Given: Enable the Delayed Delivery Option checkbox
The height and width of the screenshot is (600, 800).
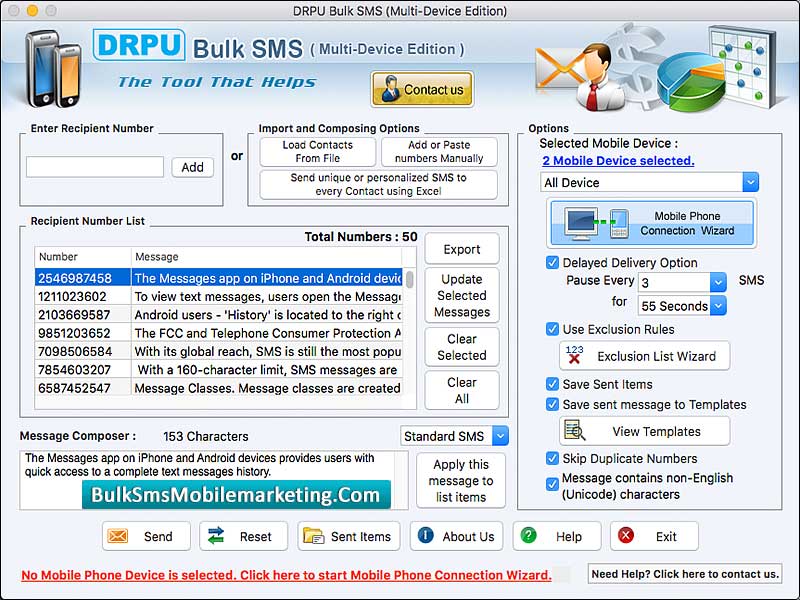Looking at the screenshot, I should tap(552, 262).
